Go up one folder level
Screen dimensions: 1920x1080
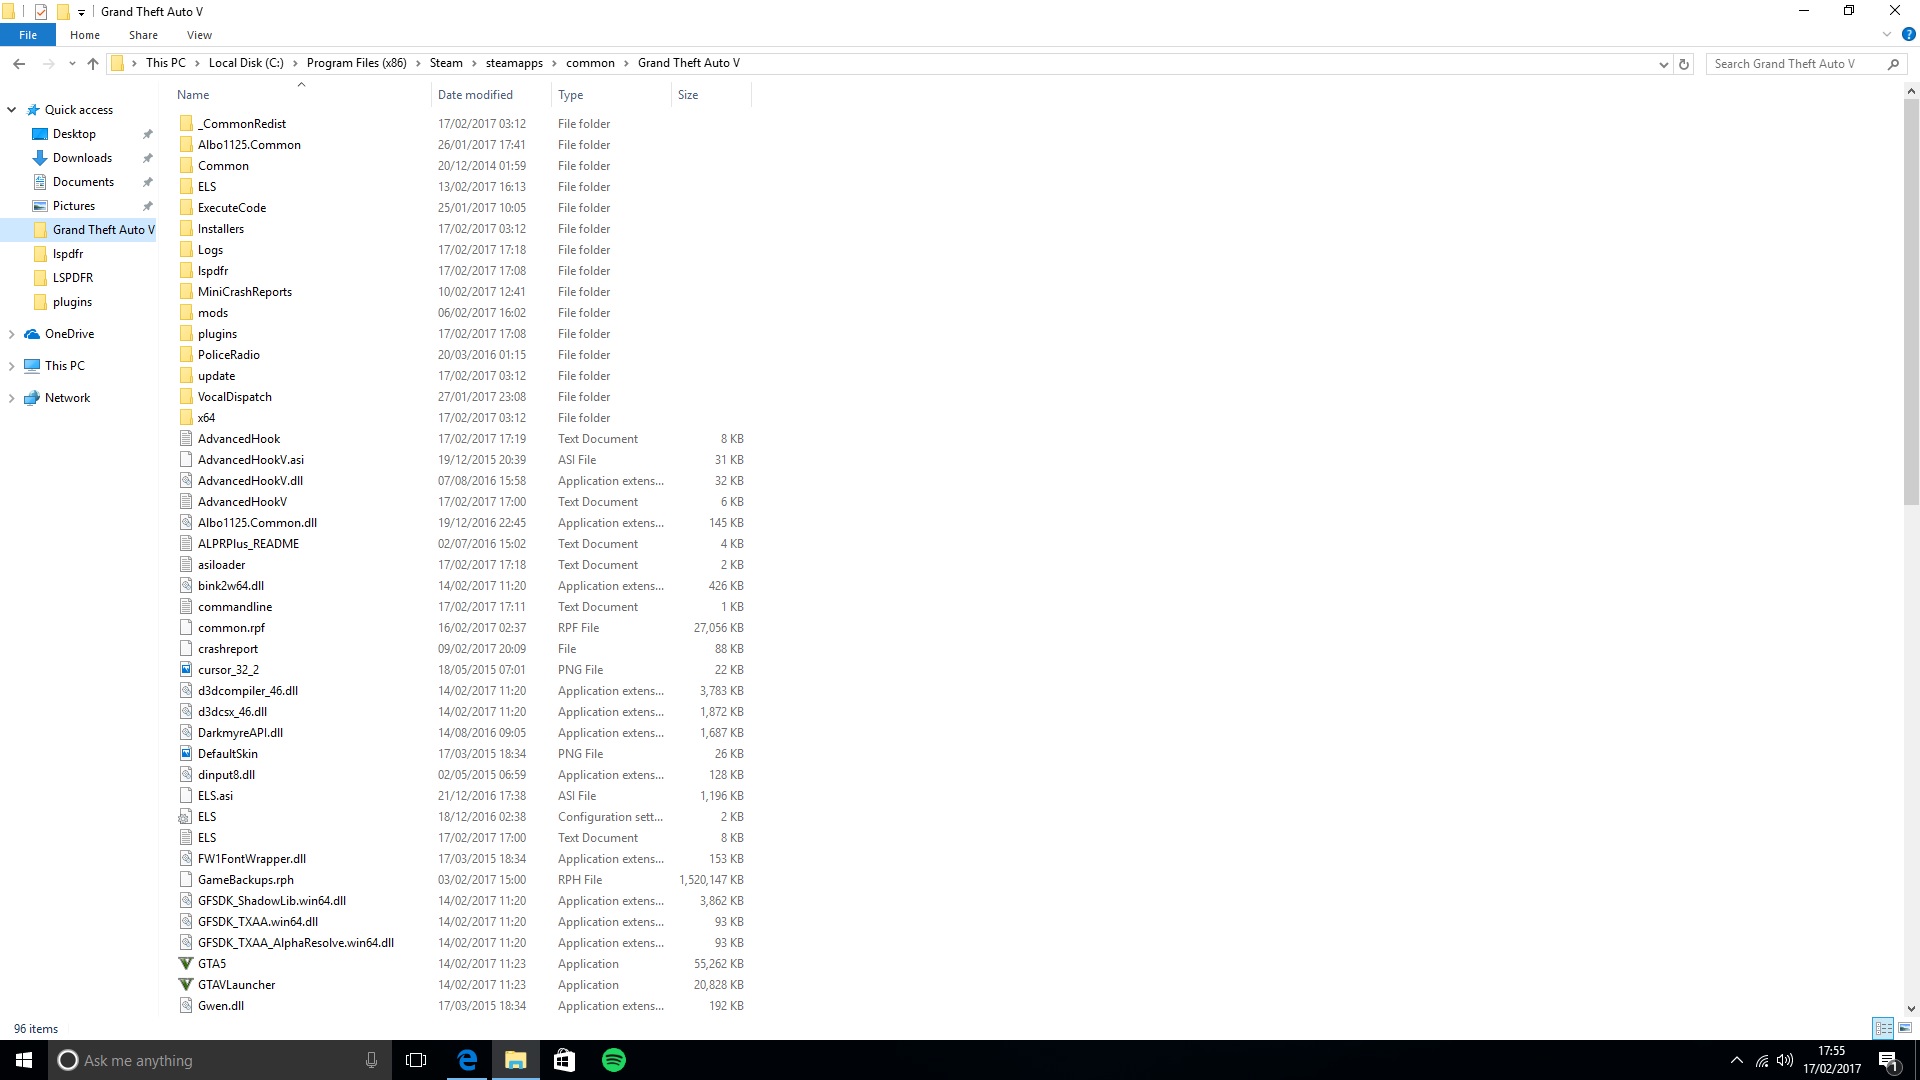click(93, 64)
